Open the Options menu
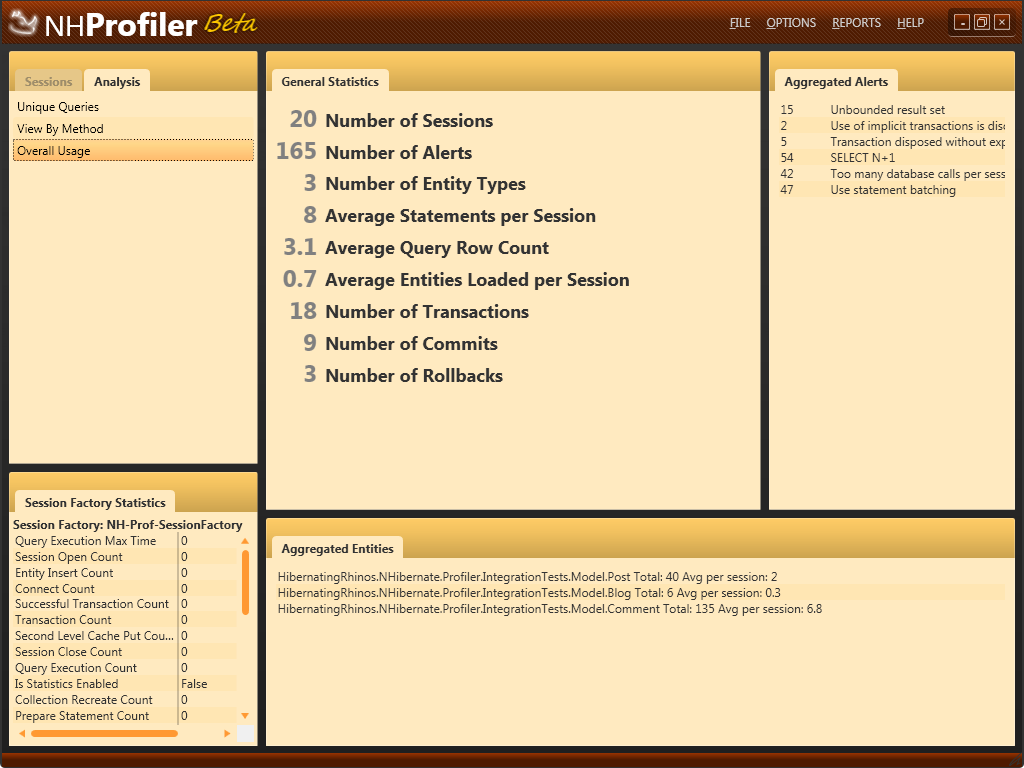 [791, 23]
